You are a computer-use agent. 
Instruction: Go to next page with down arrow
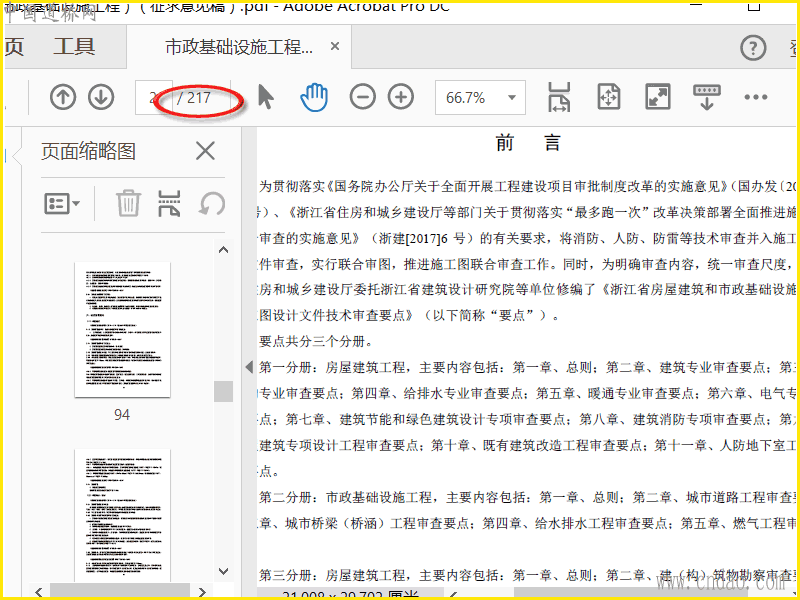pos(101,97)
